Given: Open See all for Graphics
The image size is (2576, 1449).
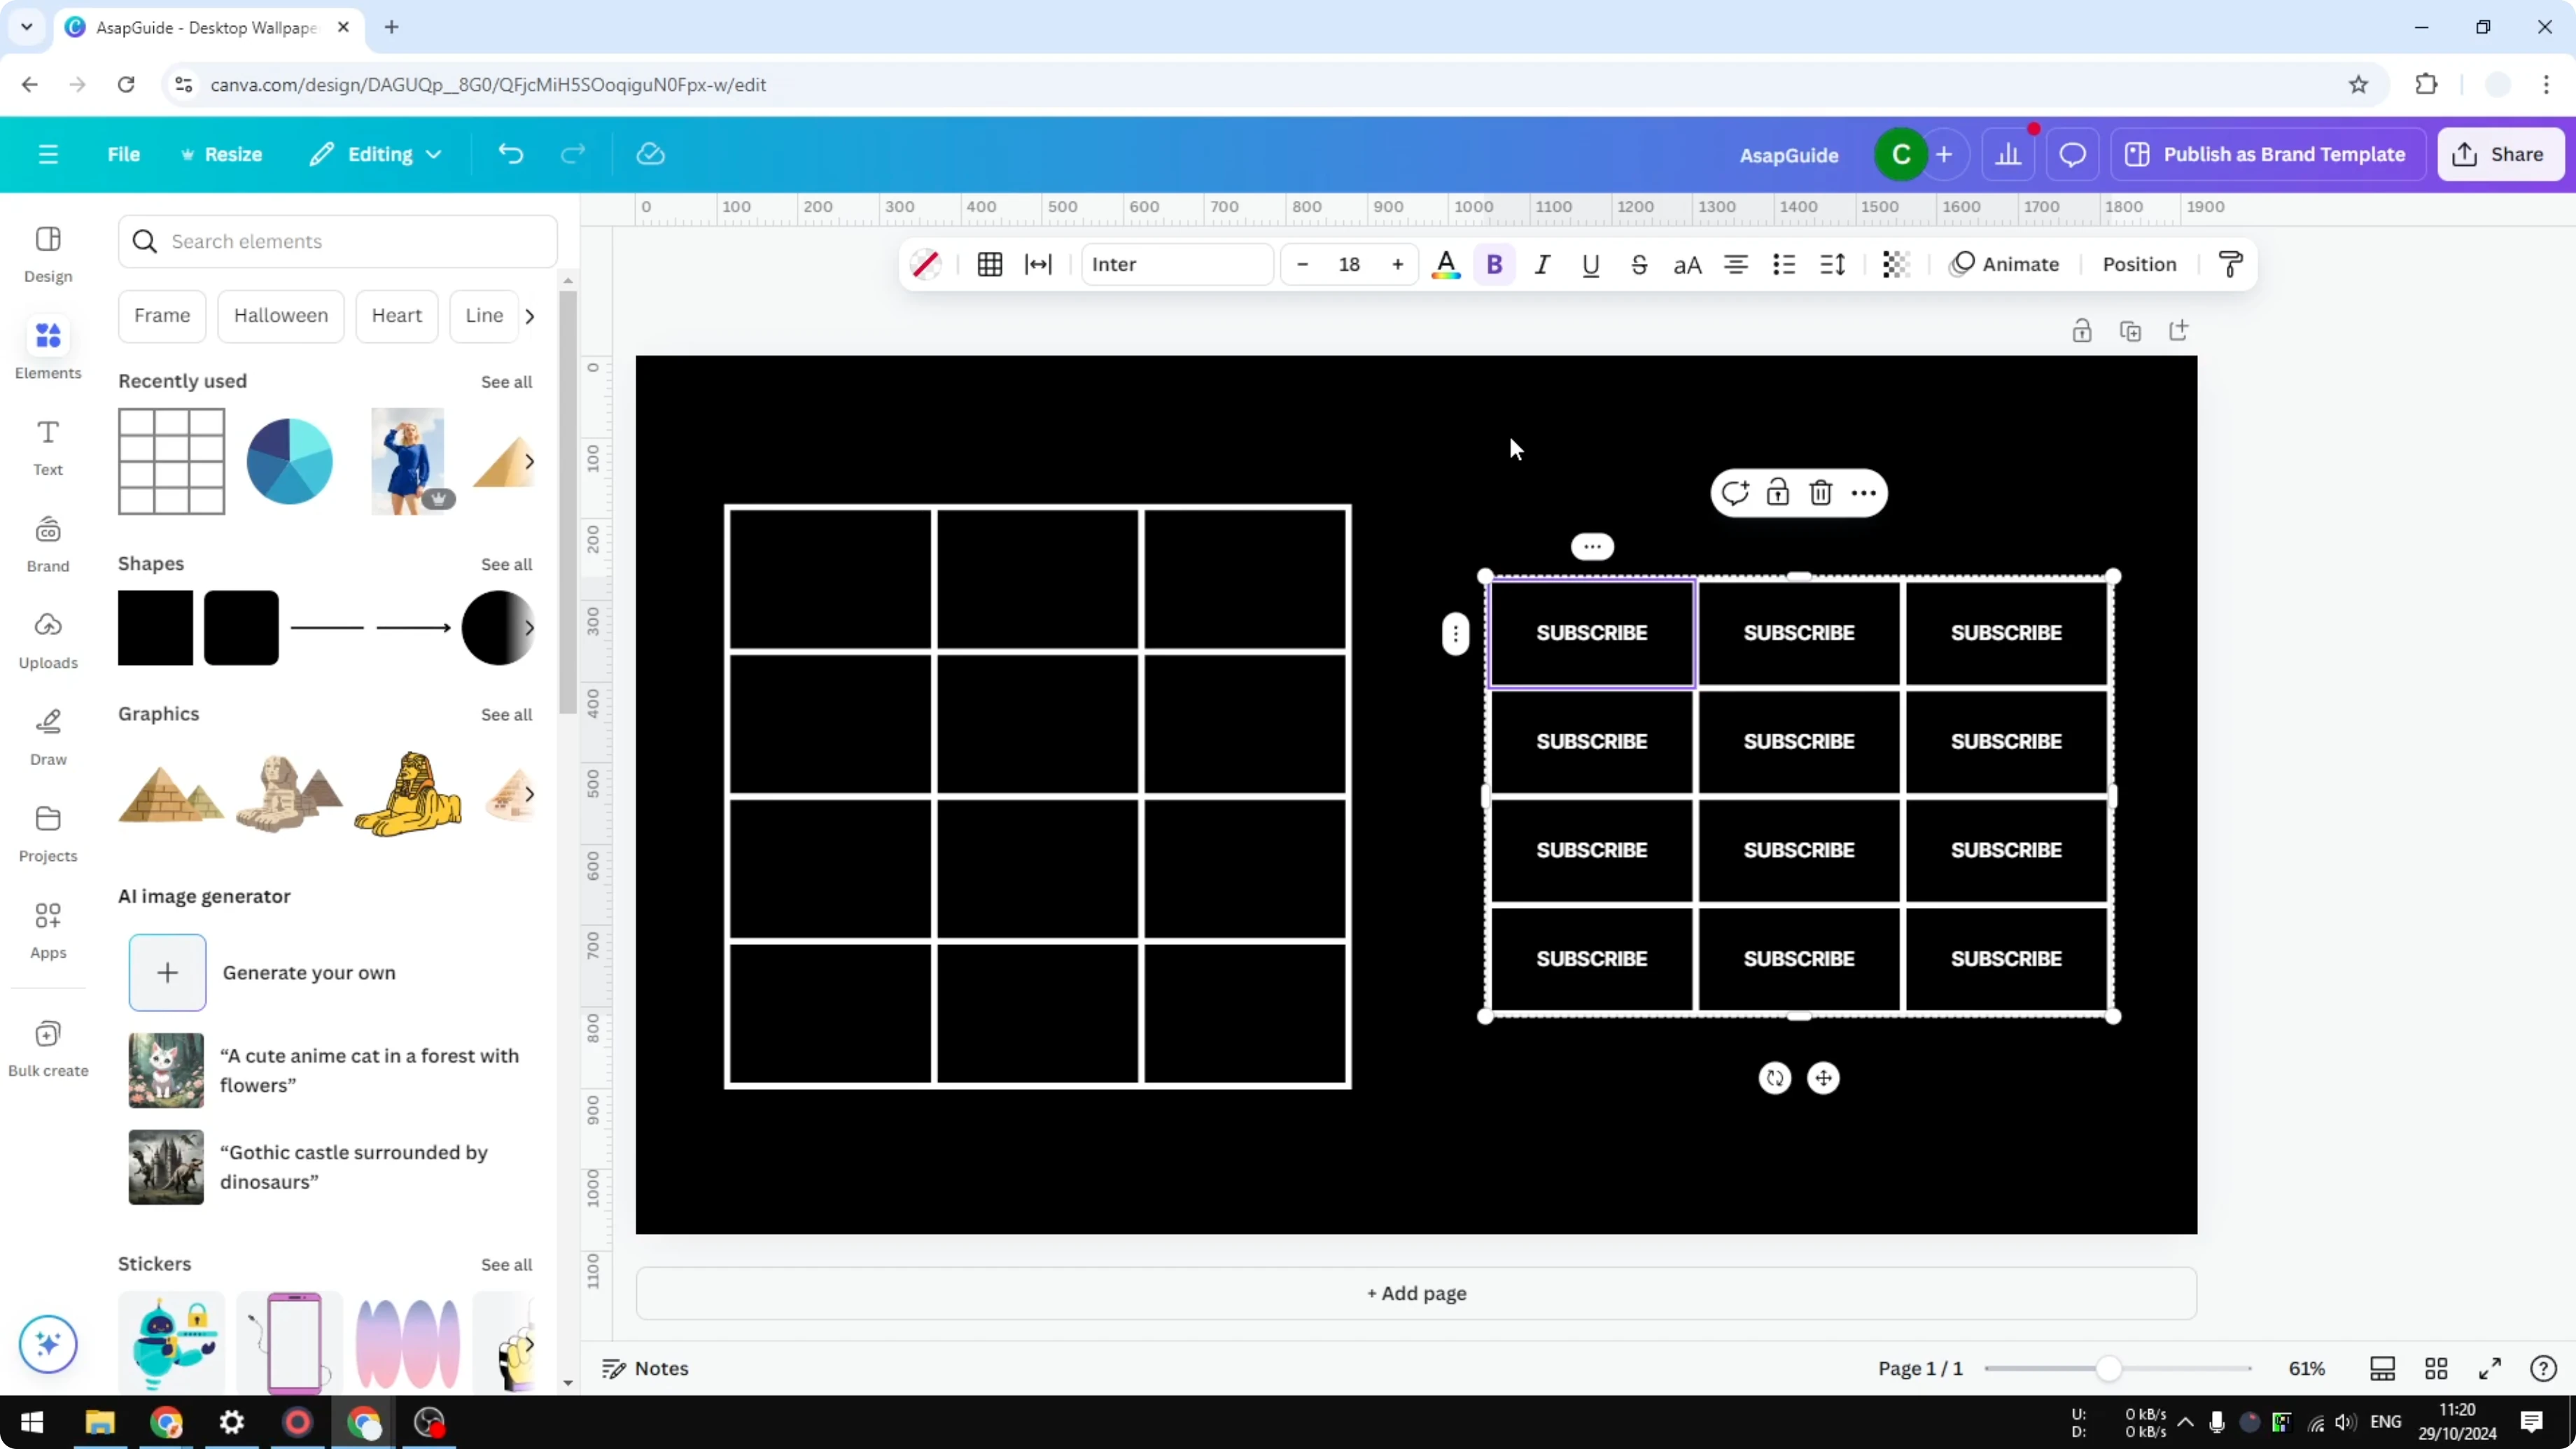Looking at the screenshot, I should 506,714.
